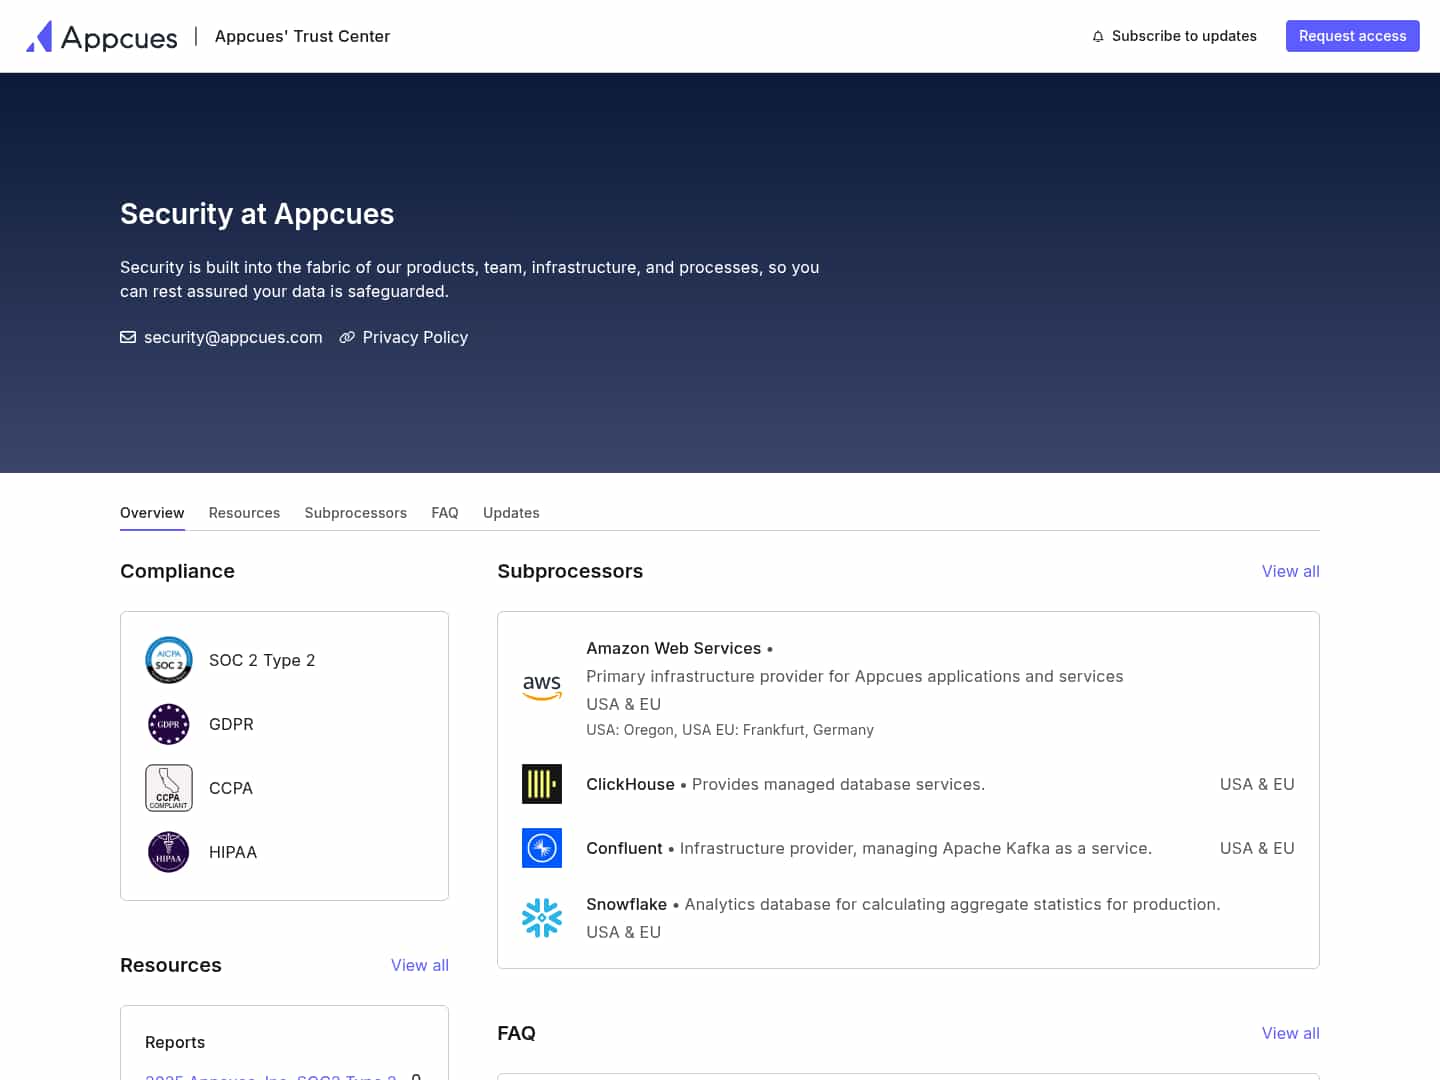Click the link icon before Privacy Policy

pos(347,337)
